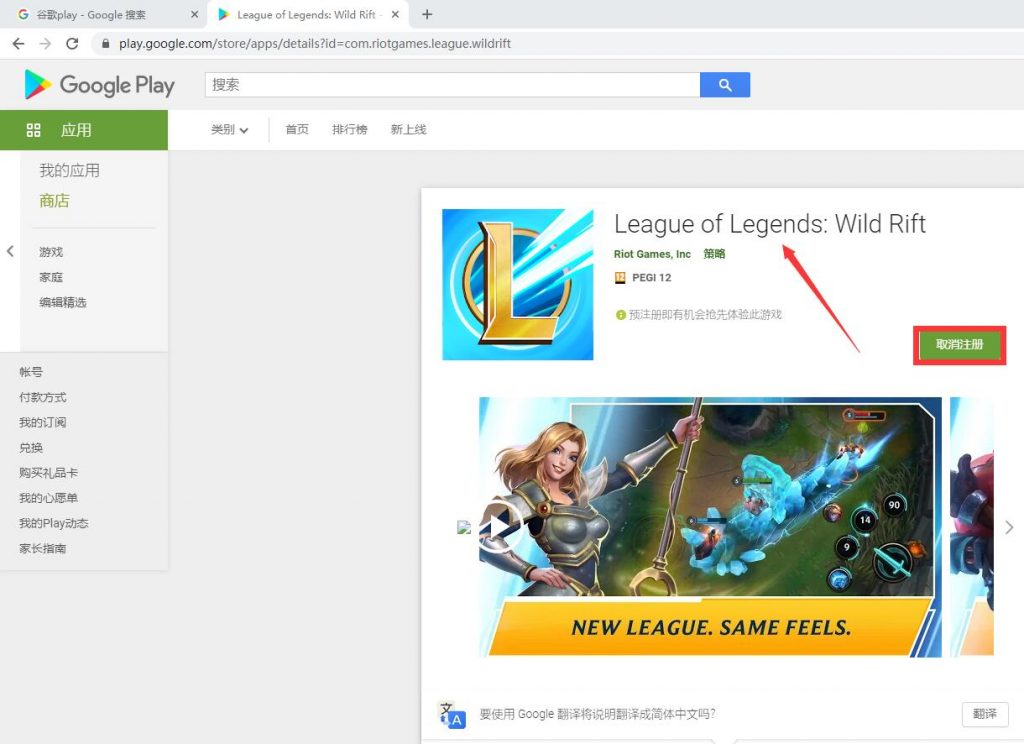Click the 应用 grid icon
Viewport: 1024px width, 744px height.
pos(33,130)
